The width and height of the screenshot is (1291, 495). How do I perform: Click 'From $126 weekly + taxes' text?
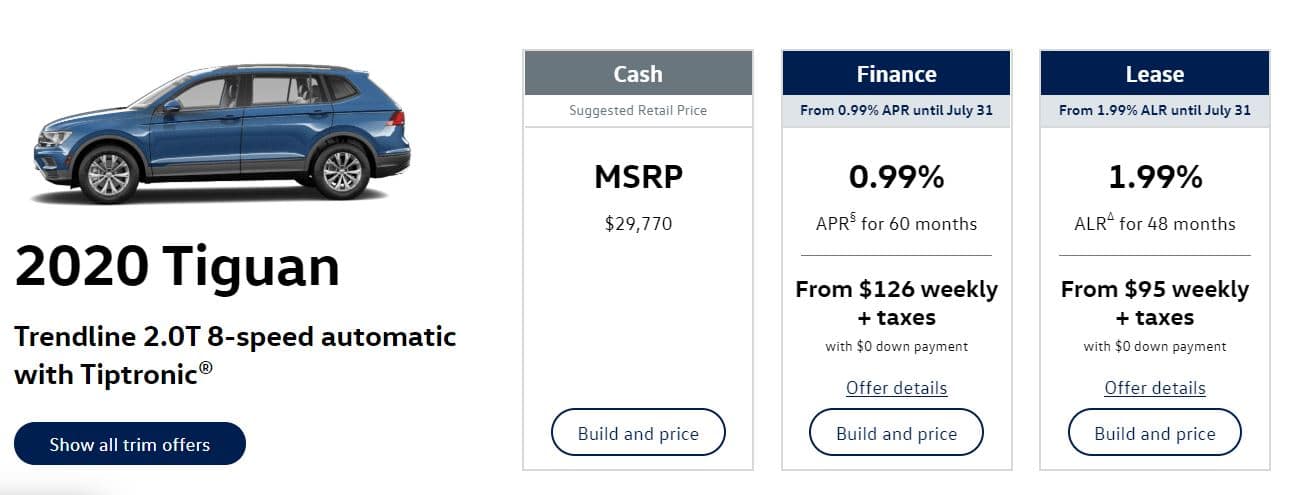(x=896, y=303)
